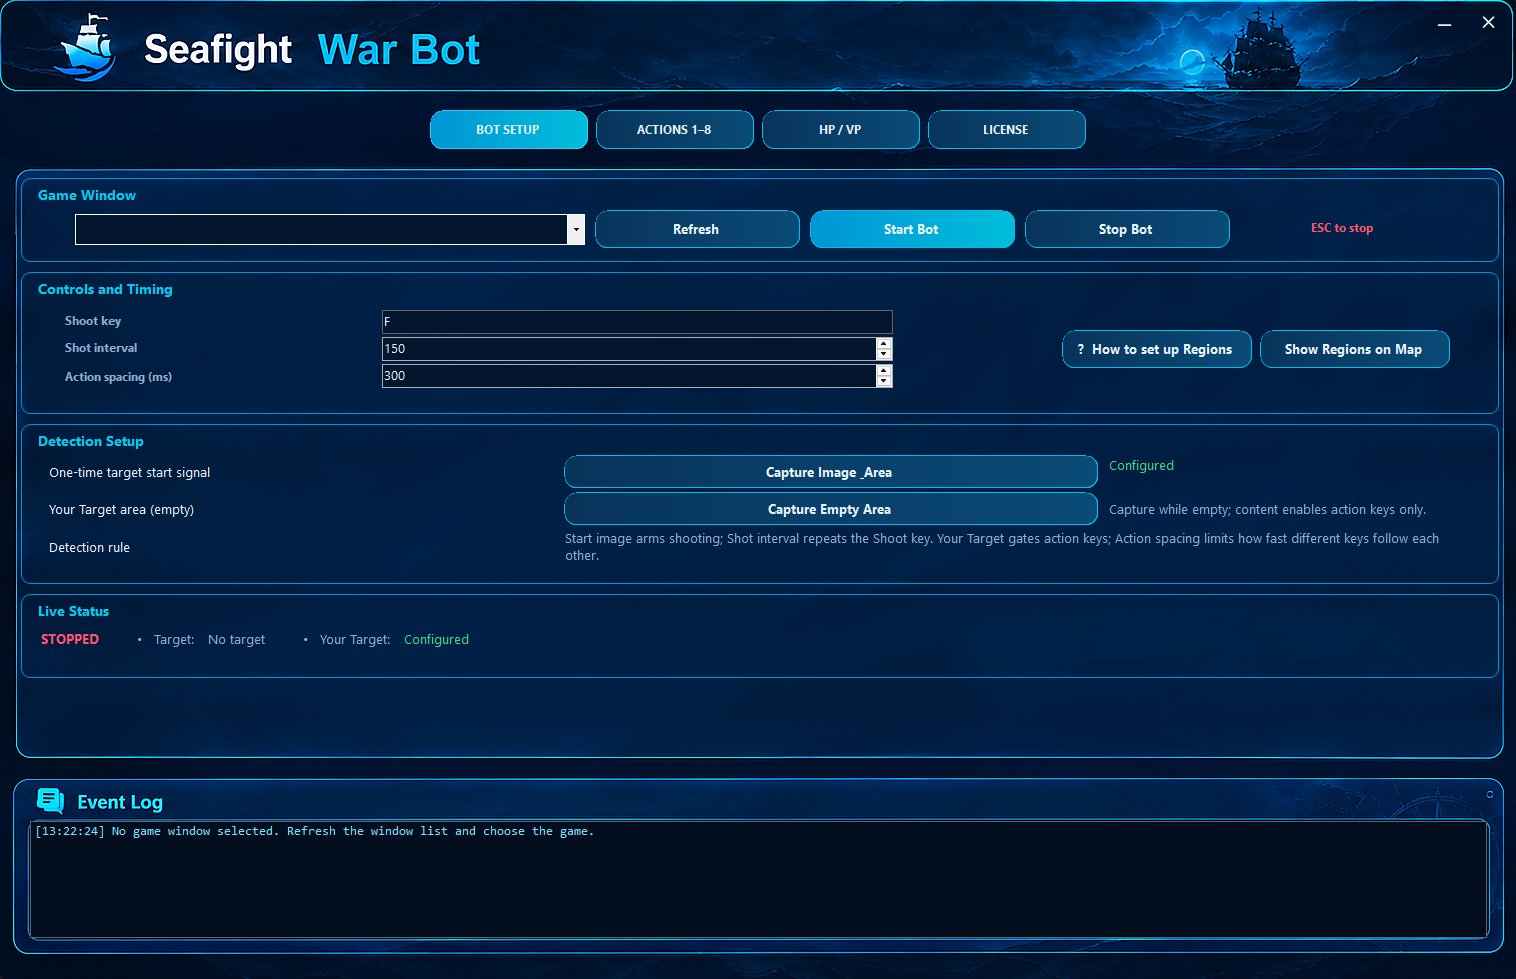Open the Game Window dropdown arrow
1516x979 pixels.
(x=576, y=229)
